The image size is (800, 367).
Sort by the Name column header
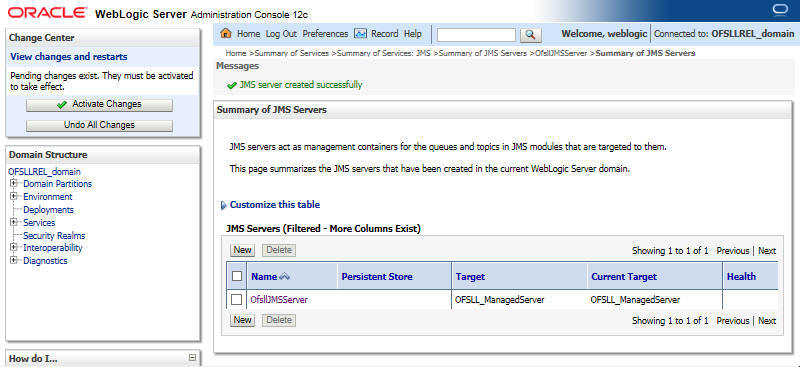click(264, 277)
